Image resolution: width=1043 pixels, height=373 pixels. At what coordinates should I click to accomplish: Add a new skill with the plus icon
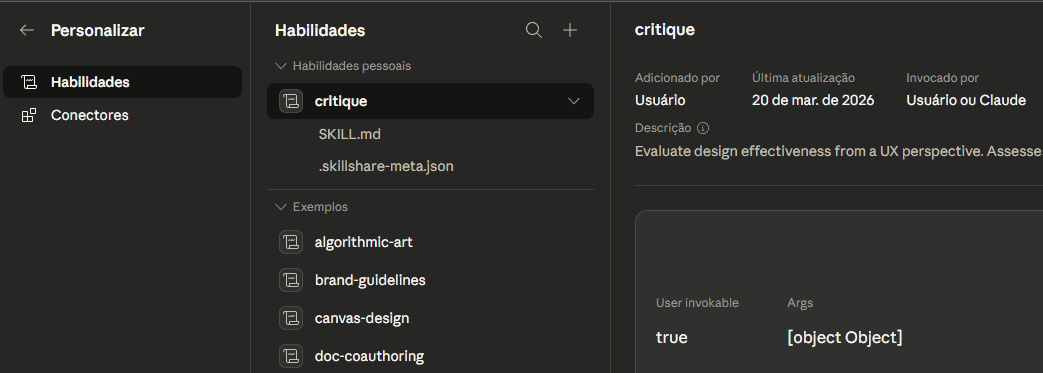pos(570,30)
